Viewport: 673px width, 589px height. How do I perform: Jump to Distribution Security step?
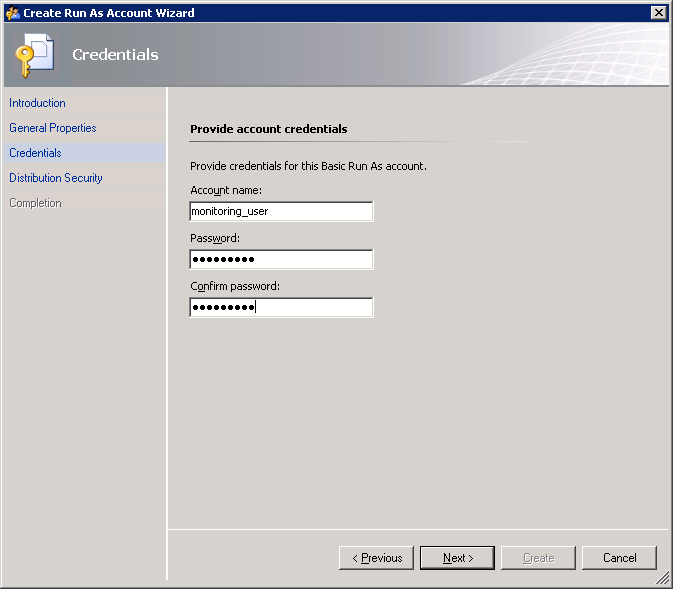click(56, 178)
